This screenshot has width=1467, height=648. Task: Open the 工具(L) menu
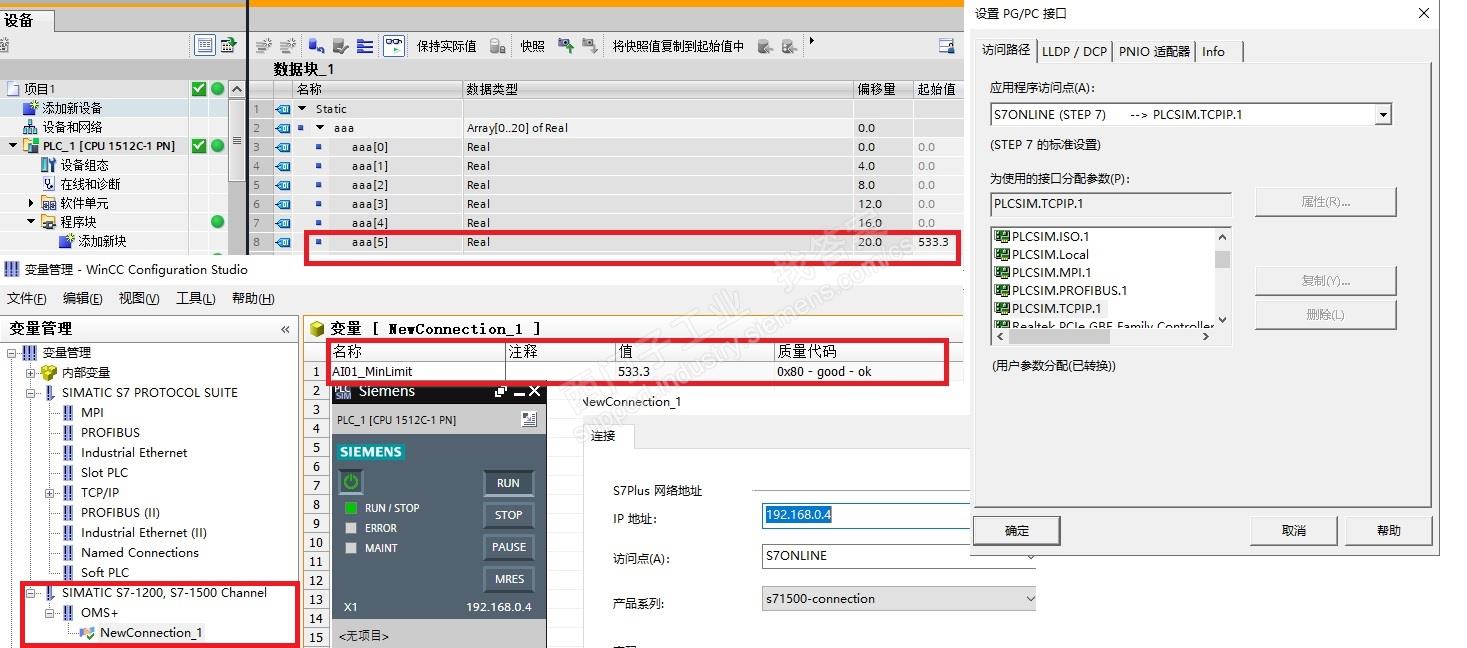click(x=196, y=298)
